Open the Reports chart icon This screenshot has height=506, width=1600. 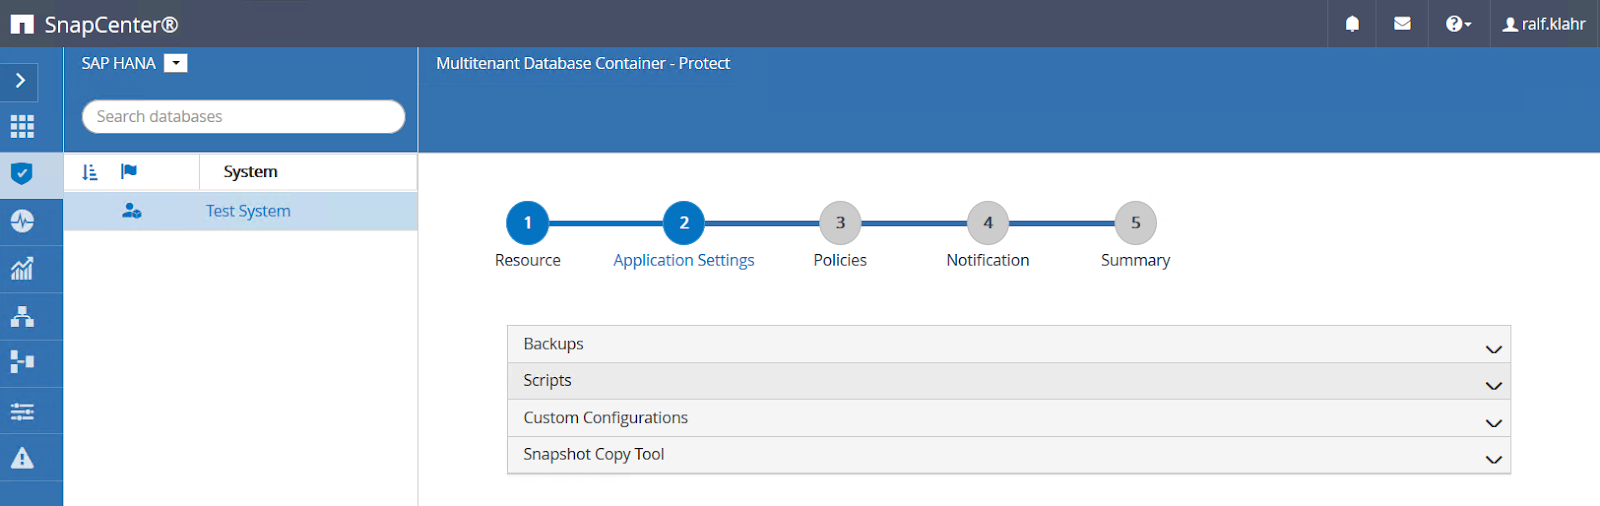[22, 268]
